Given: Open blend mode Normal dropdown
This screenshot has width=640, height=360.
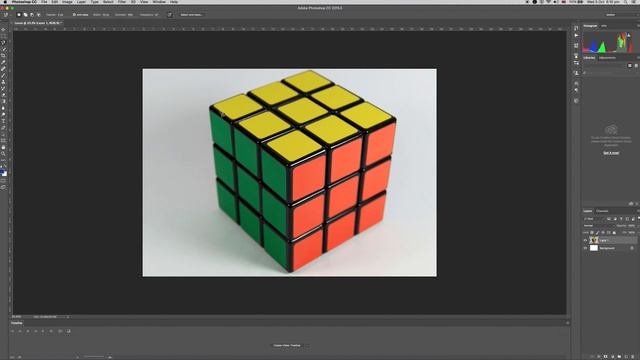Looking at the screenshot, I should tap(599, 226).
